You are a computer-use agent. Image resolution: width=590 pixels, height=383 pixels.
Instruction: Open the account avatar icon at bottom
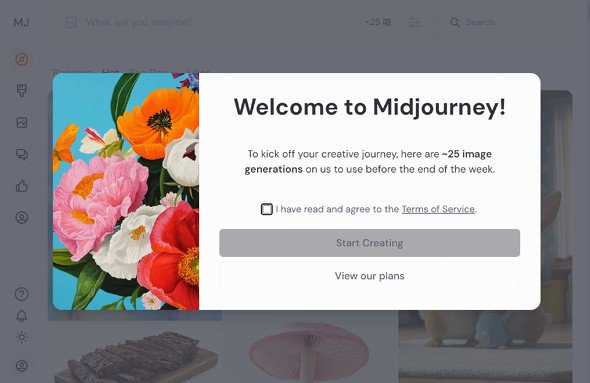pos(22,366)
